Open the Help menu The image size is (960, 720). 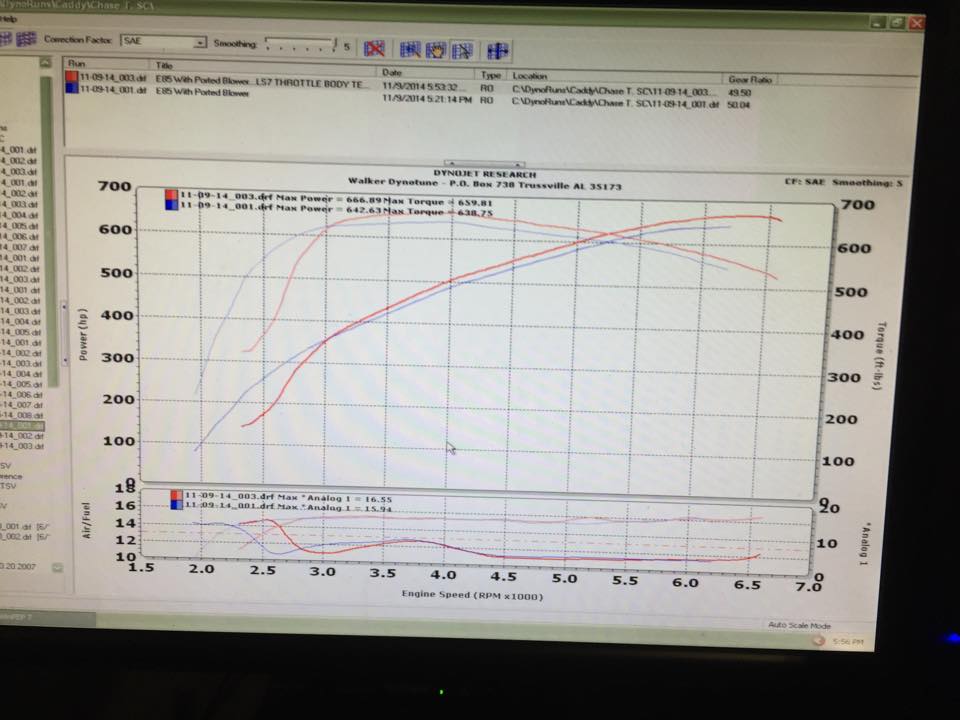tap(10, 18)
